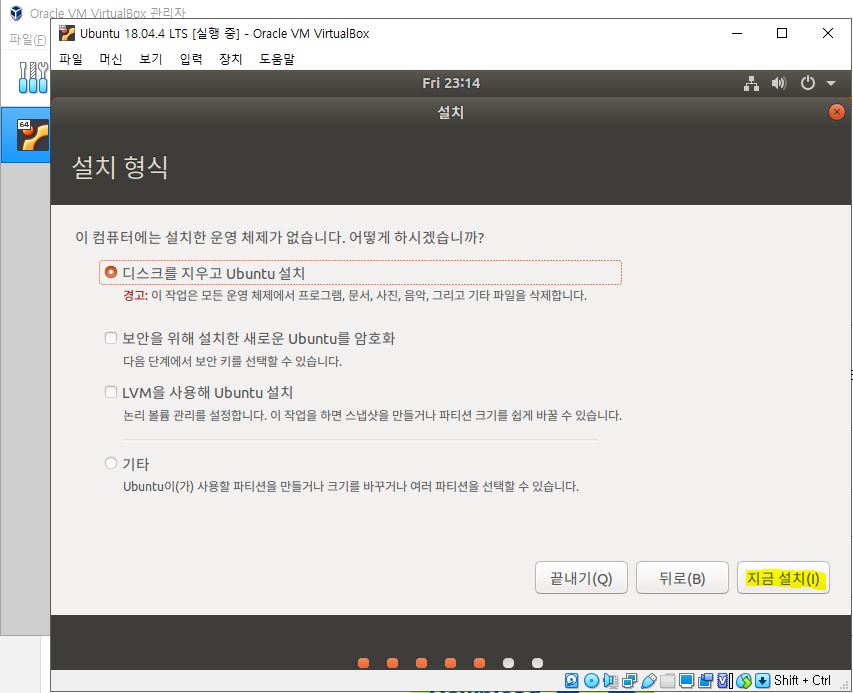This screenshot has width=853, height=693.
Task: Select the Ubuntu VM entry in VirtualBox Manager
Action: click(x=26, y=135)
